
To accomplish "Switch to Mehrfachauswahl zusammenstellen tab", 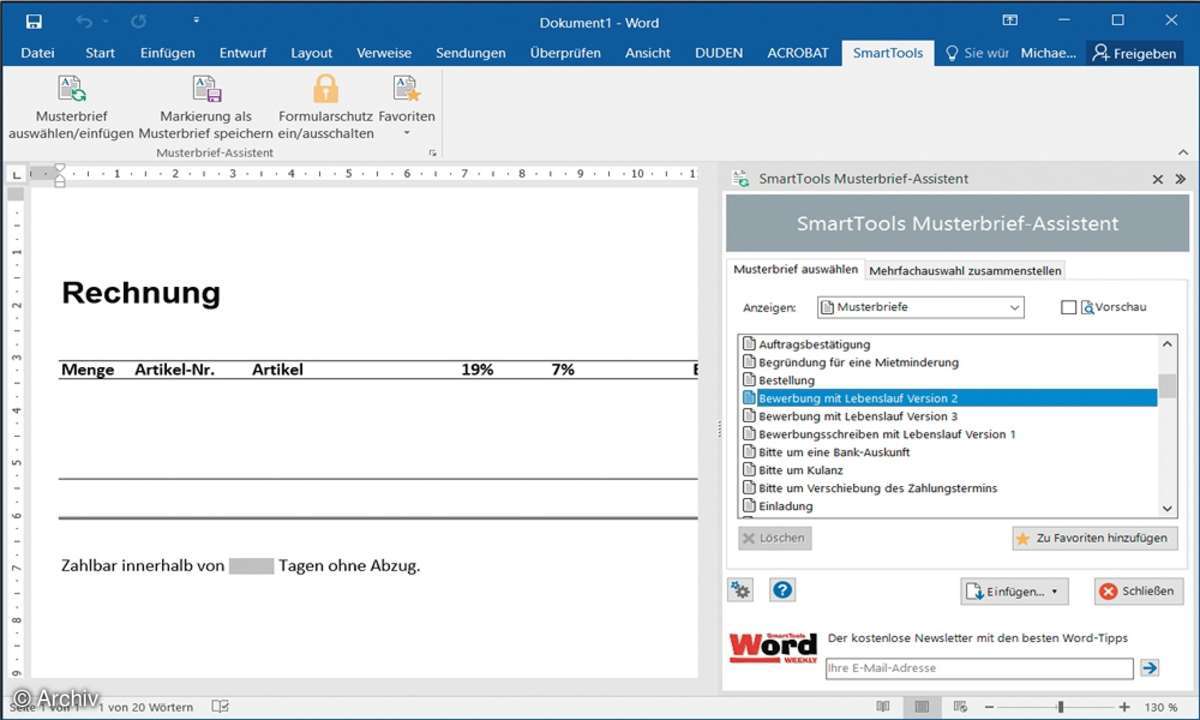I will pos(965,270).
